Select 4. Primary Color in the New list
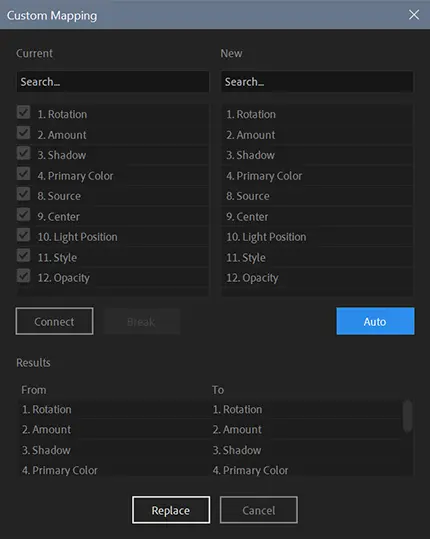The height and width of the screenshot is (539, 430). click(317, 176)
